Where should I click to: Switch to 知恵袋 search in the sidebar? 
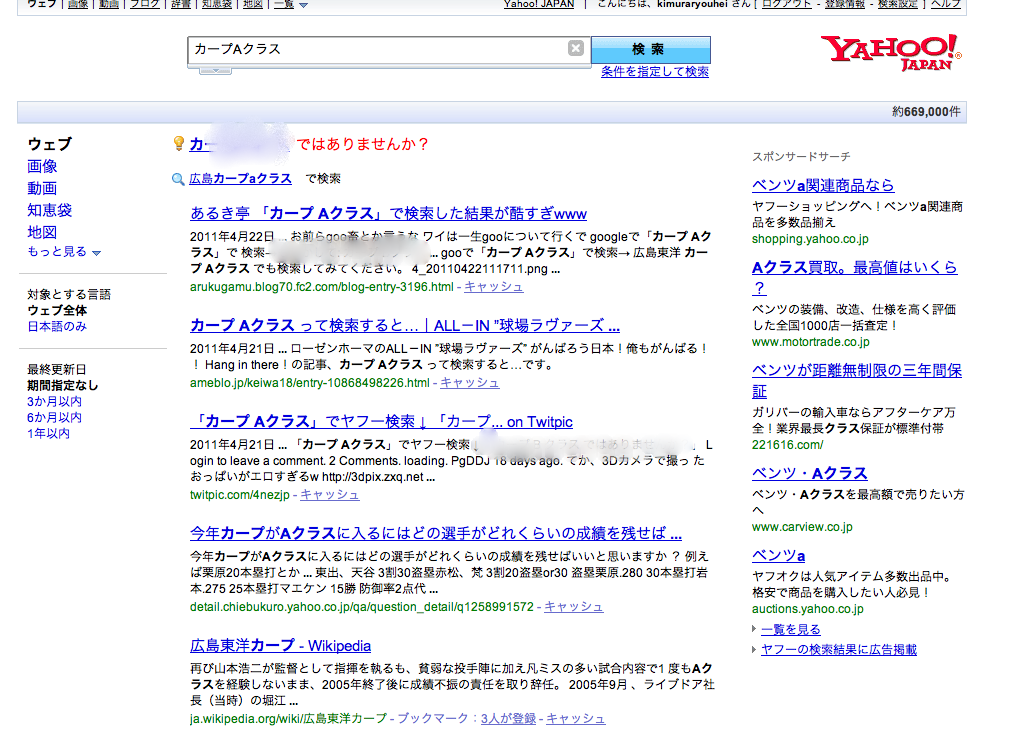coord(50,210)
